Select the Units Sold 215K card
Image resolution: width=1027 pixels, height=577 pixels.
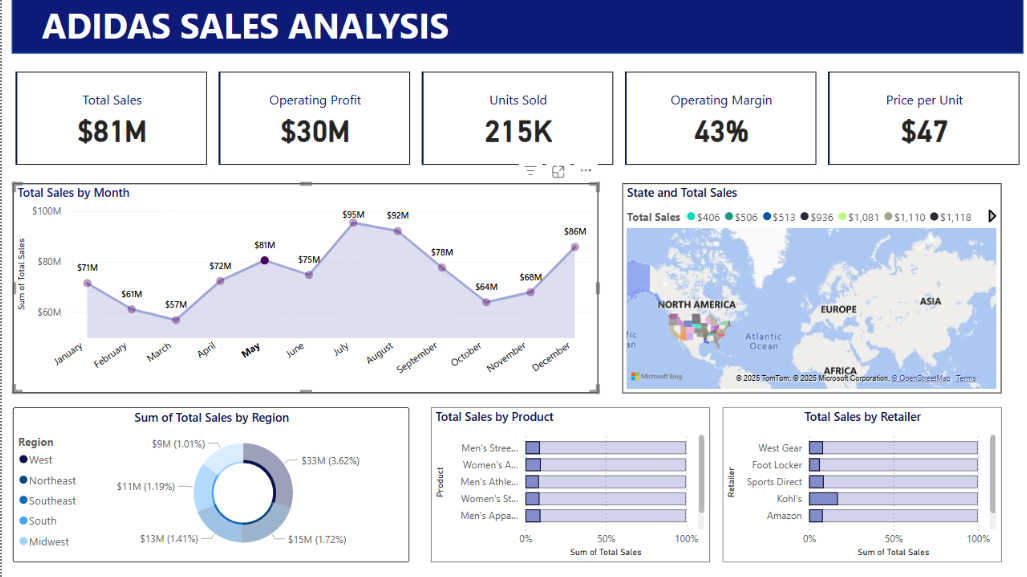[517, 119]
